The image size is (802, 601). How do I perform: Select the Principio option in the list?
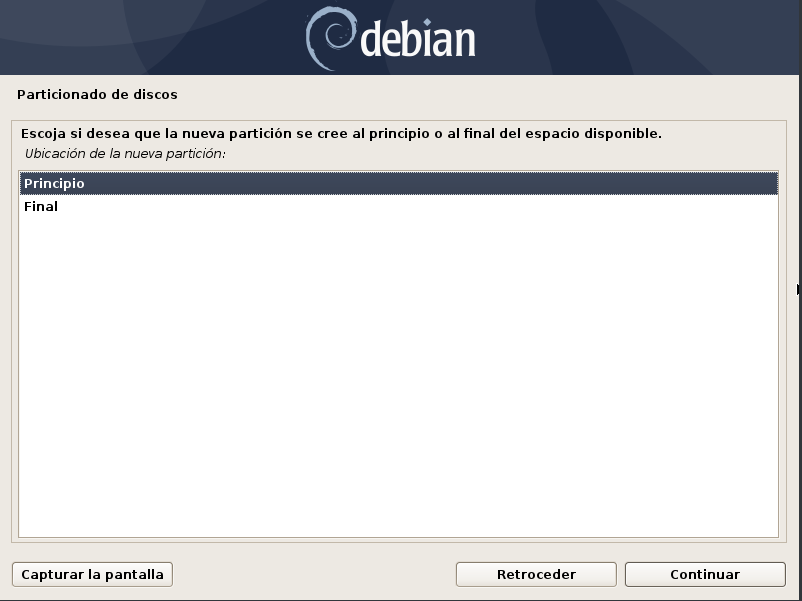tap(398, 183)
